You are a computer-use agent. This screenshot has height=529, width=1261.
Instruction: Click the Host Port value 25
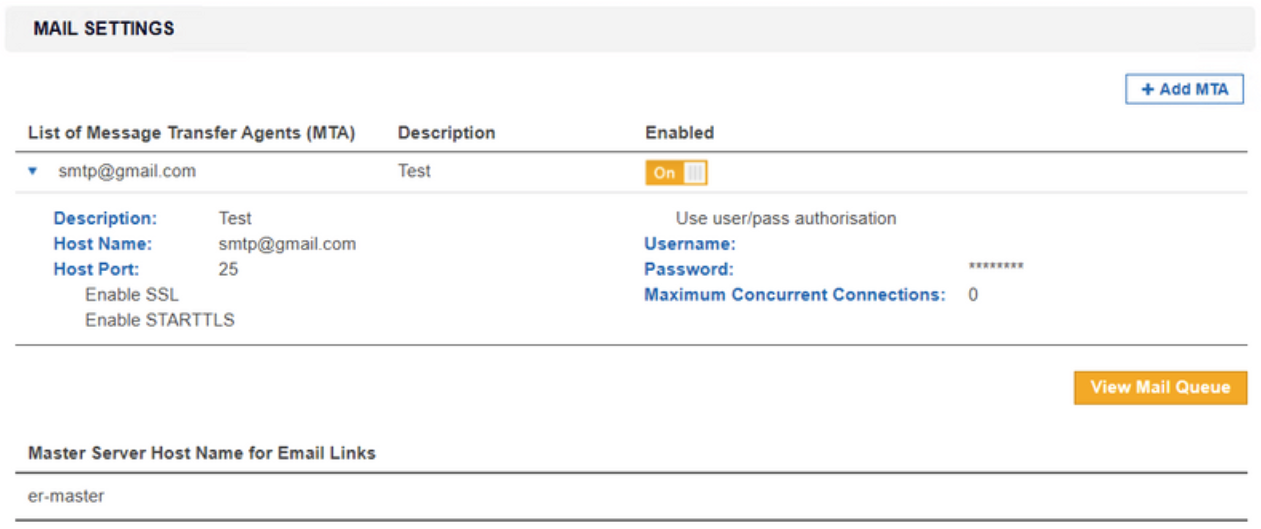[228, 269]
